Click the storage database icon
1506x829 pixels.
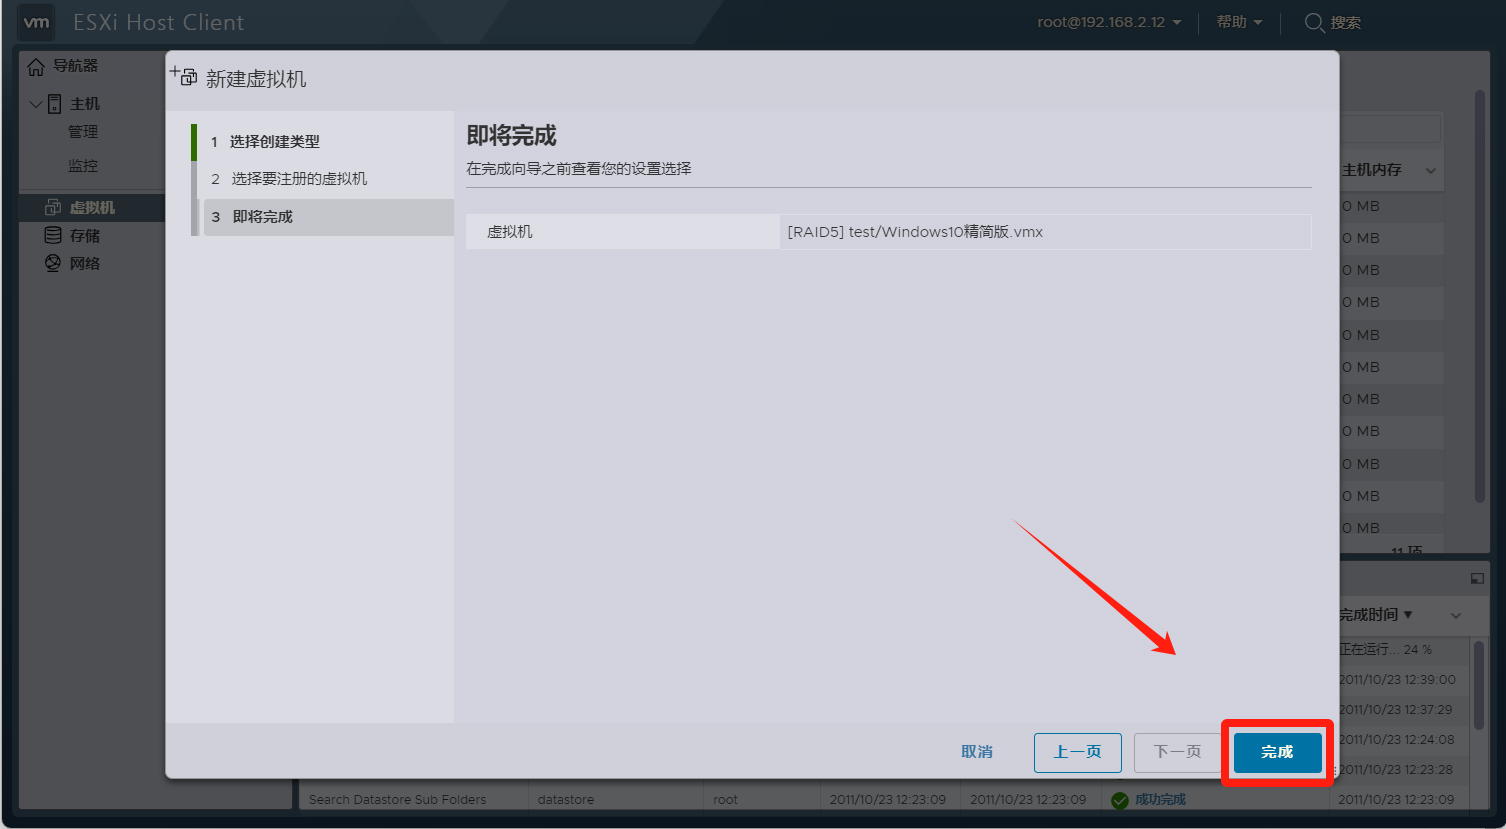point(53,235)
